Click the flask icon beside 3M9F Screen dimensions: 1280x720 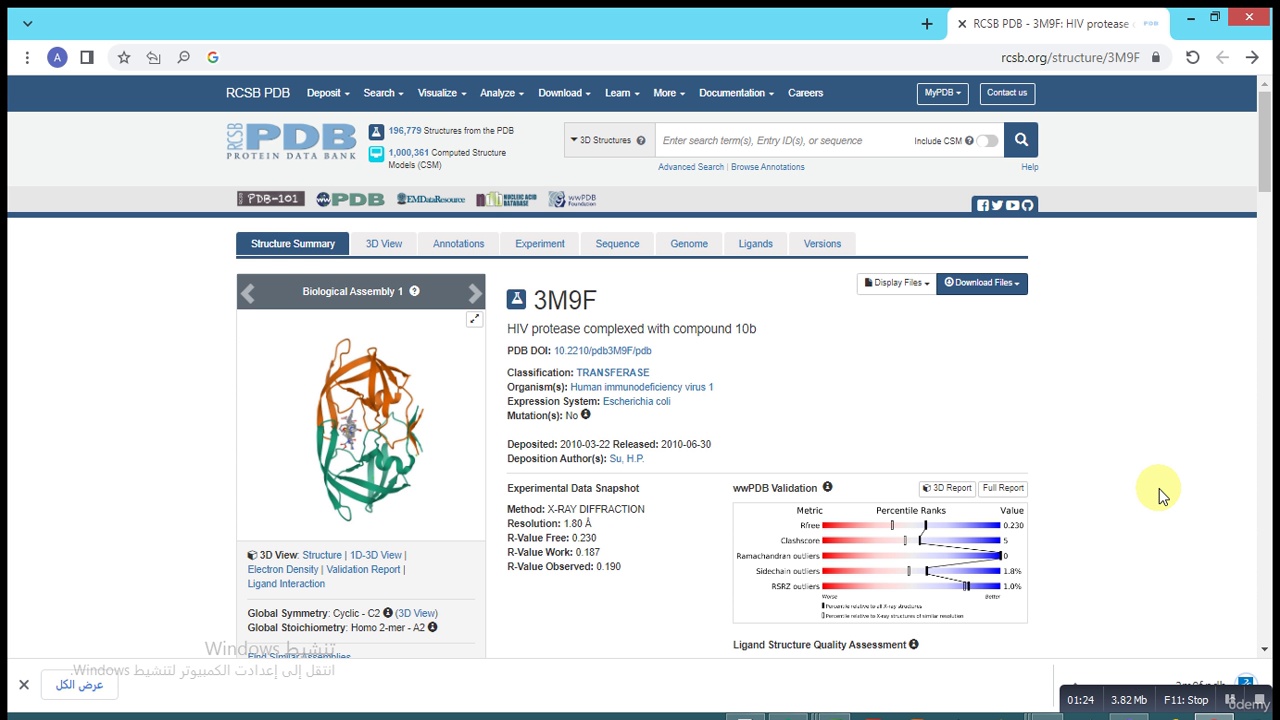pos(516,299)
